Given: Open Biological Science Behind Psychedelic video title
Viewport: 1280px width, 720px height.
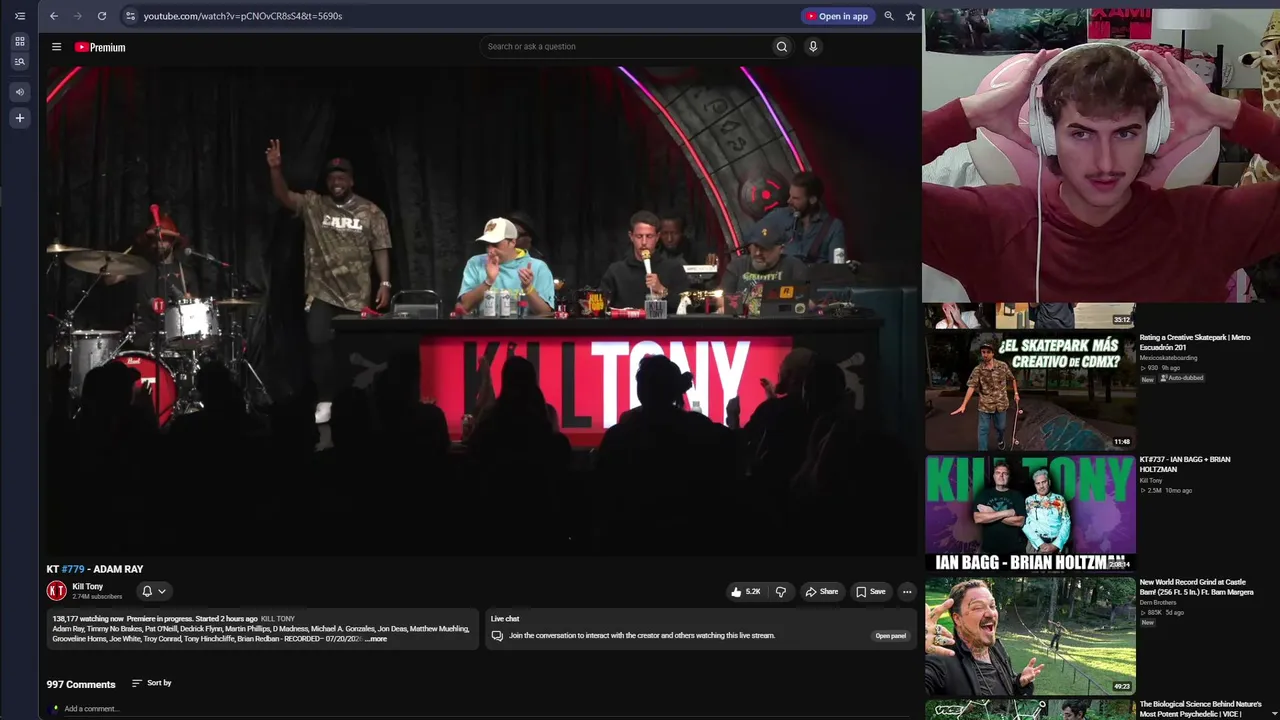Looking at the screenshot, I should [x=1201, y=709].
